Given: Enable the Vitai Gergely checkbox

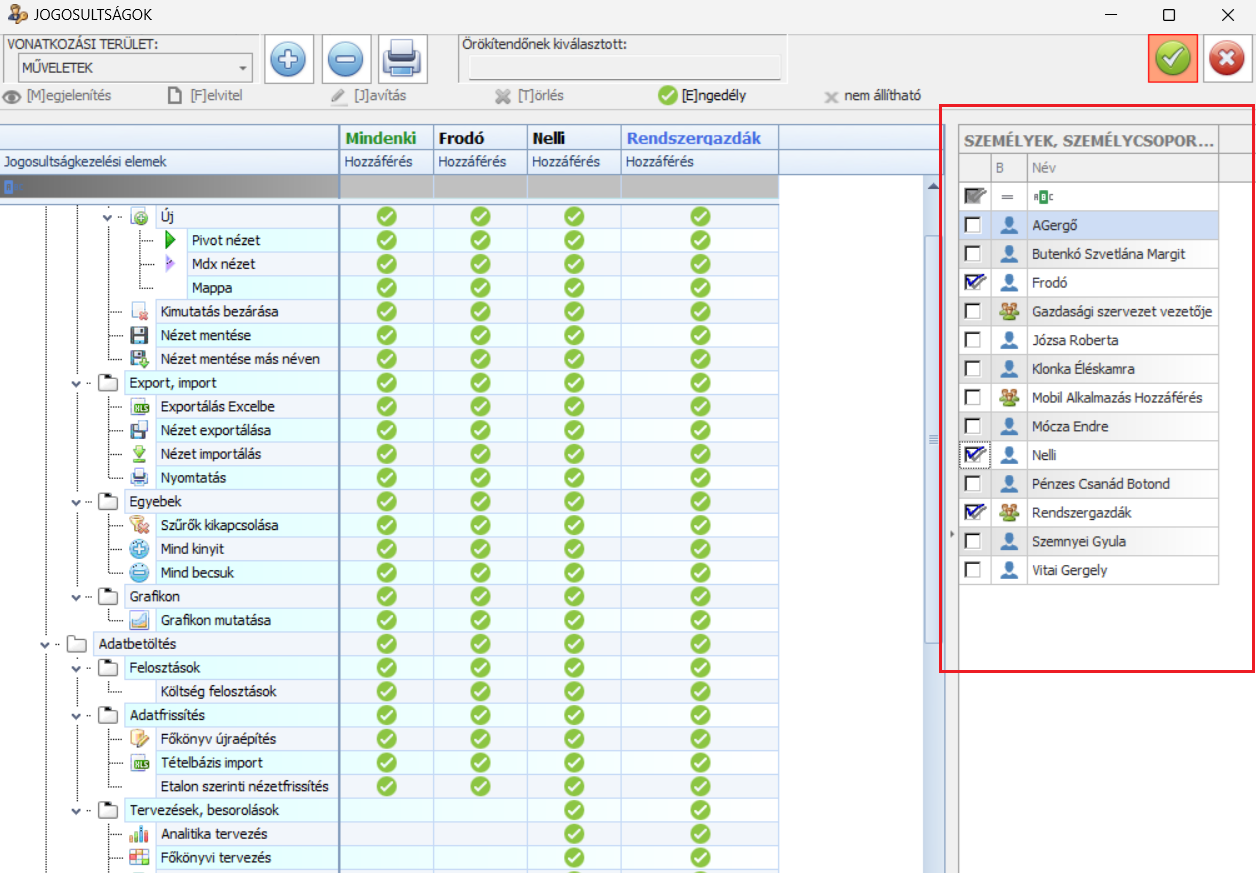Looking at the screenshot, I should pyautogui.click(x=972, y=570).
